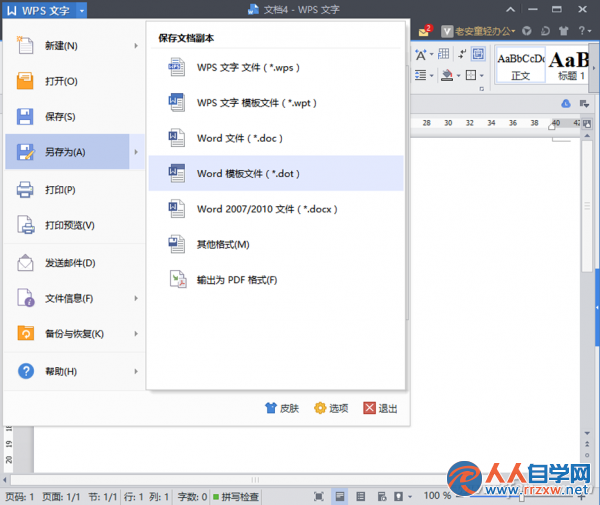Click the Send Mail (发送邮件) envelope icon

[x=25, y=262]
